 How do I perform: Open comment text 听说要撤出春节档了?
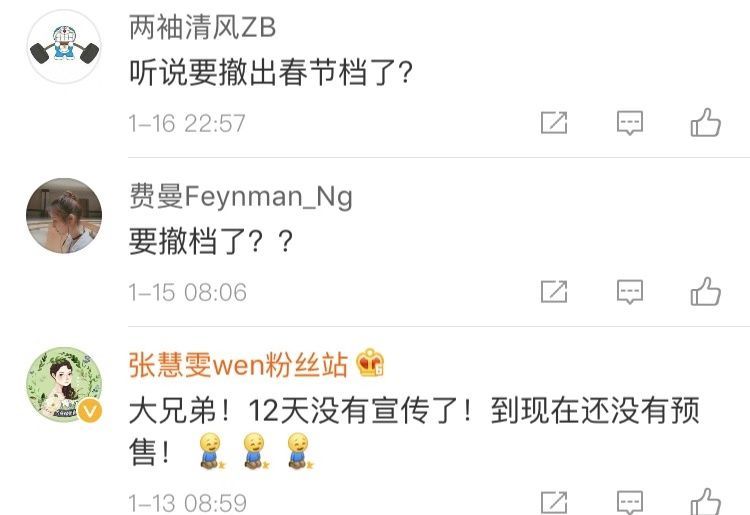[271, 72]
